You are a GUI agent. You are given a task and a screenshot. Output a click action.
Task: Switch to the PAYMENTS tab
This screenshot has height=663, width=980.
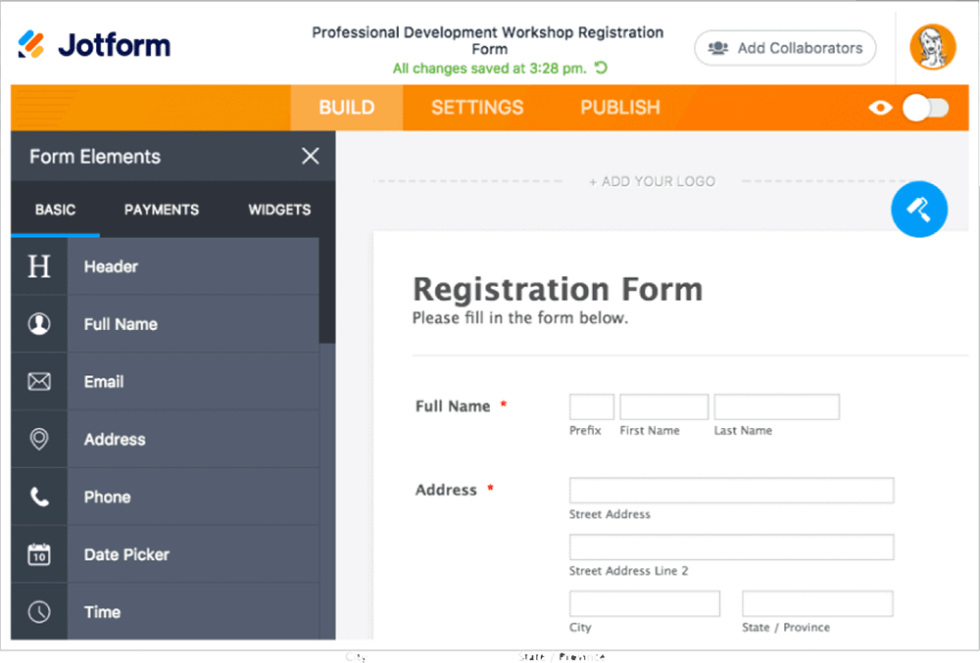click(x=161, y=210)
